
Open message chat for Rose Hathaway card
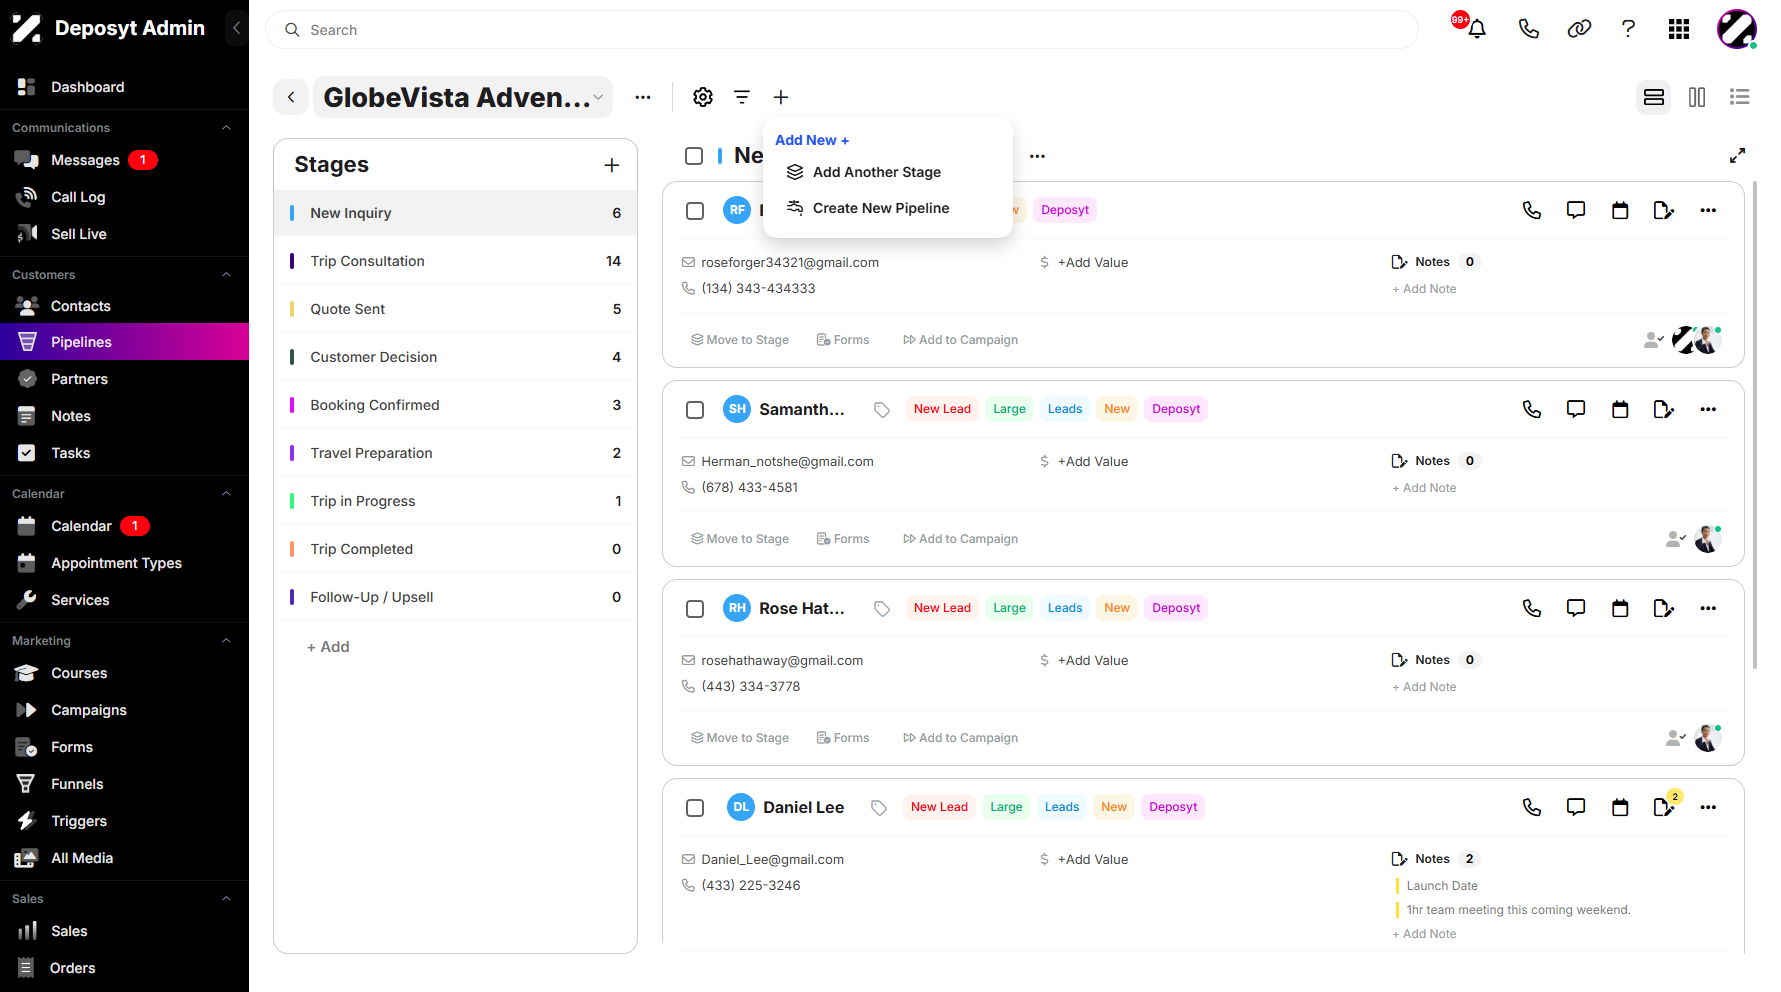pos(1576,608)
